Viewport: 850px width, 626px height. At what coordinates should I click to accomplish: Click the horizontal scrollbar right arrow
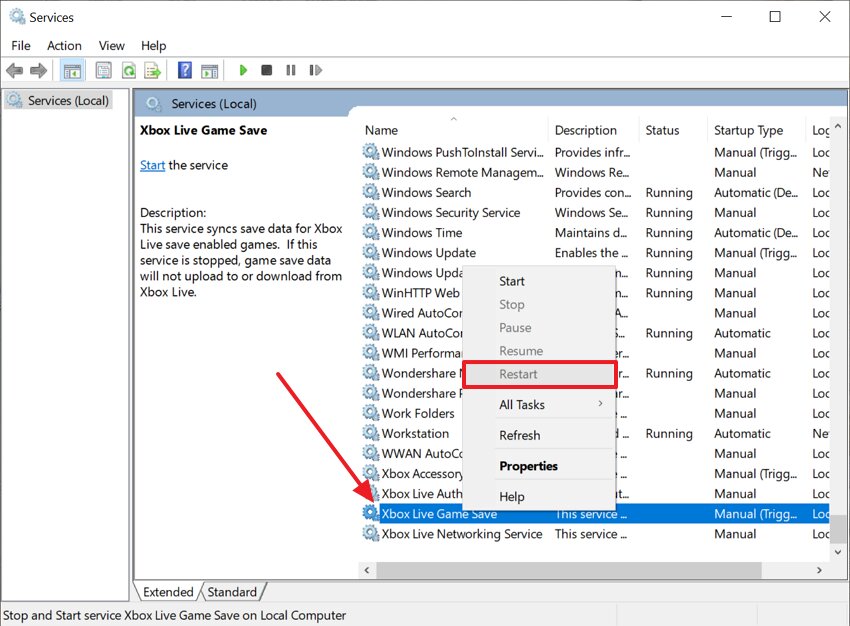point(819,570)
